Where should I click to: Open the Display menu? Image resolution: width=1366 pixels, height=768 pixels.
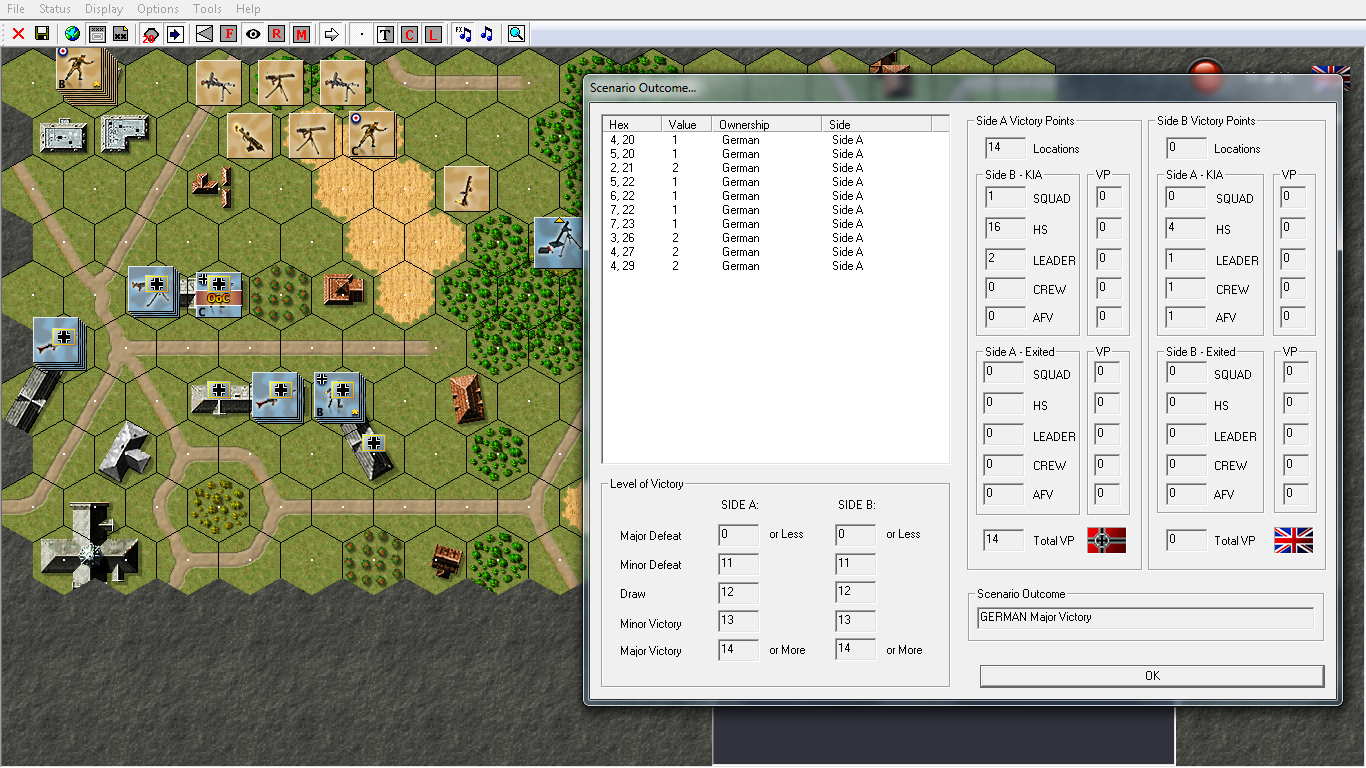point(104,9)
